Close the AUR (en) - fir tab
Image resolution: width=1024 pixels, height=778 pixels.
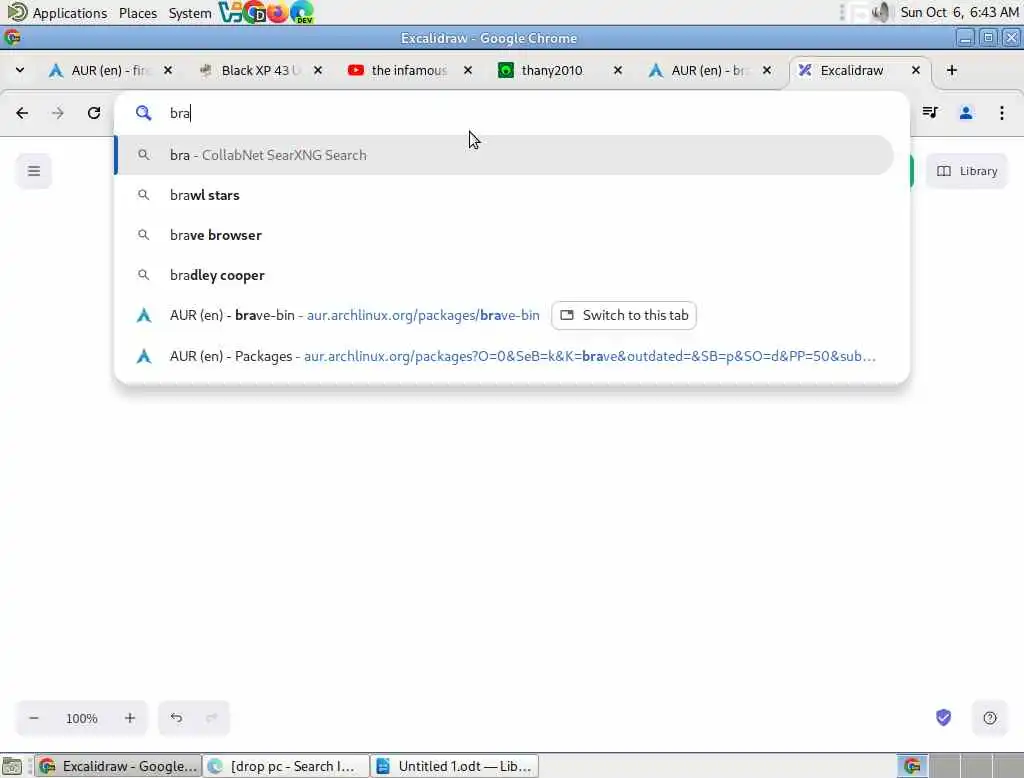click(x=168, y=70)
